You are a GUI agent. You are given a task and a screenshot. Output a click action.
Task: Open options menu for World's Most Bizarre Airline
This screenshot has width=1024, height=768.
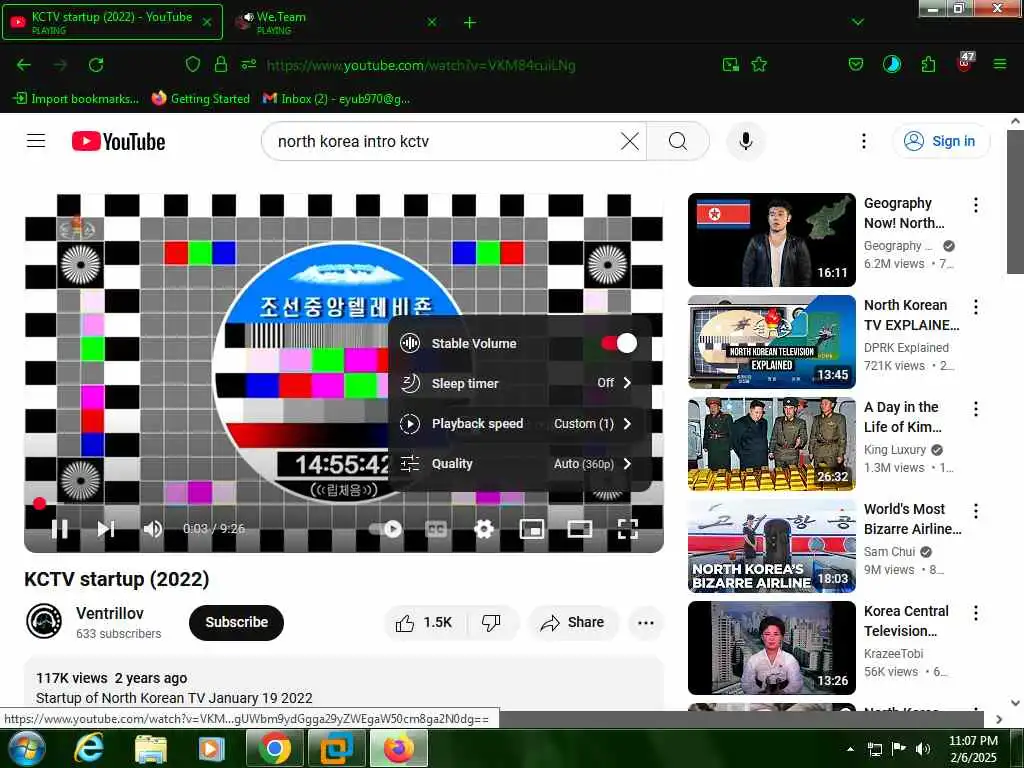pos(976,511)
